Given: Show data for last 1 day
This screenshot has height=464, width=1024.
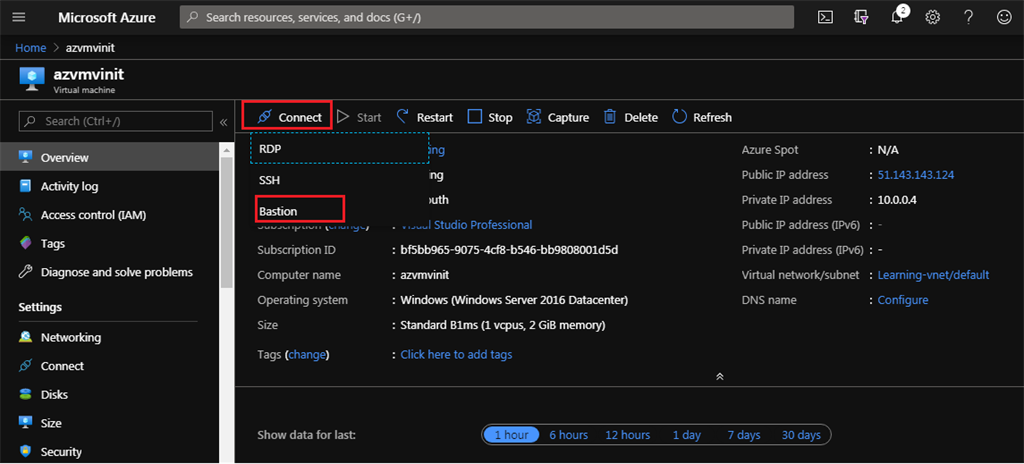Looking at the screenshot, I should click(686, 435).
